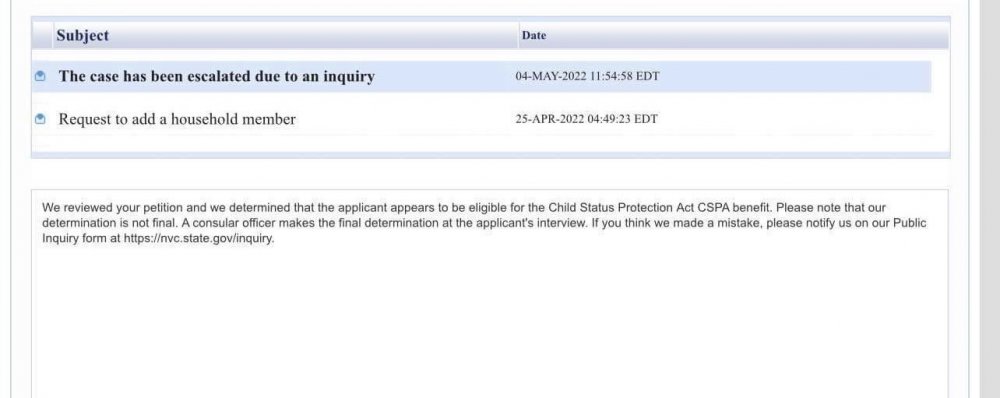Sort messages by the Date column header
This screenshot has height=398, width=1000.
(x=534, y=36)
